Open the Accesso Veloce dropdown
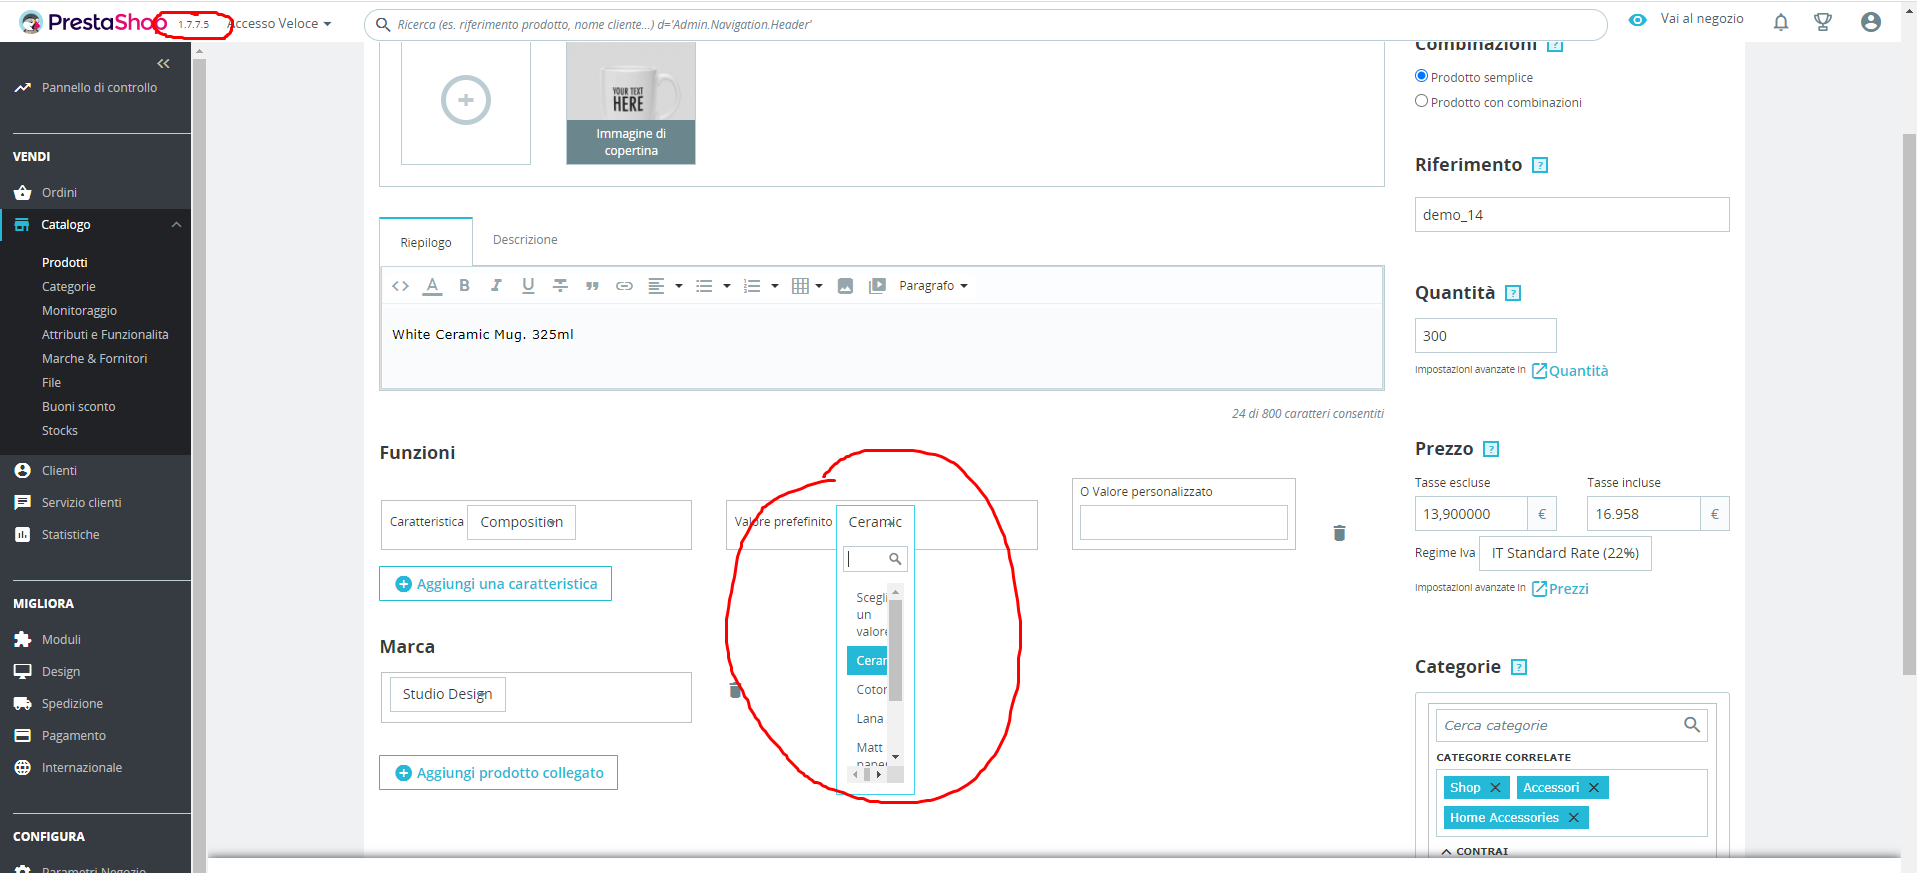Image resolution: width=1917 pixels, height=873 pixels. (280, 23)
